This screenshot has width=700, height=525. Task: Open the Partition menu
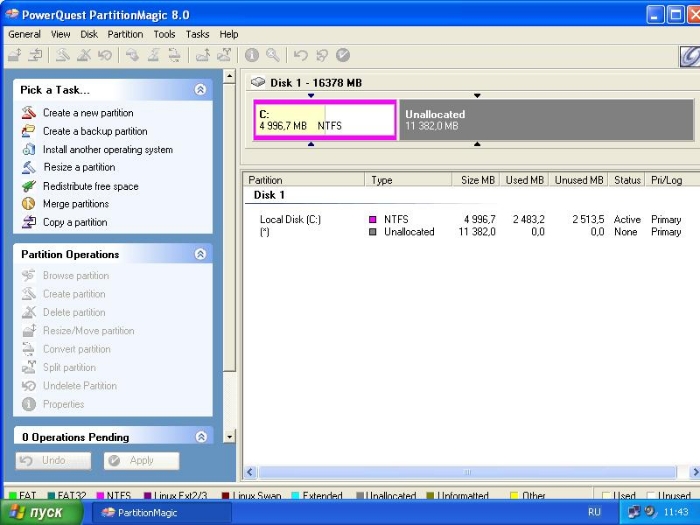coord(125,34)
